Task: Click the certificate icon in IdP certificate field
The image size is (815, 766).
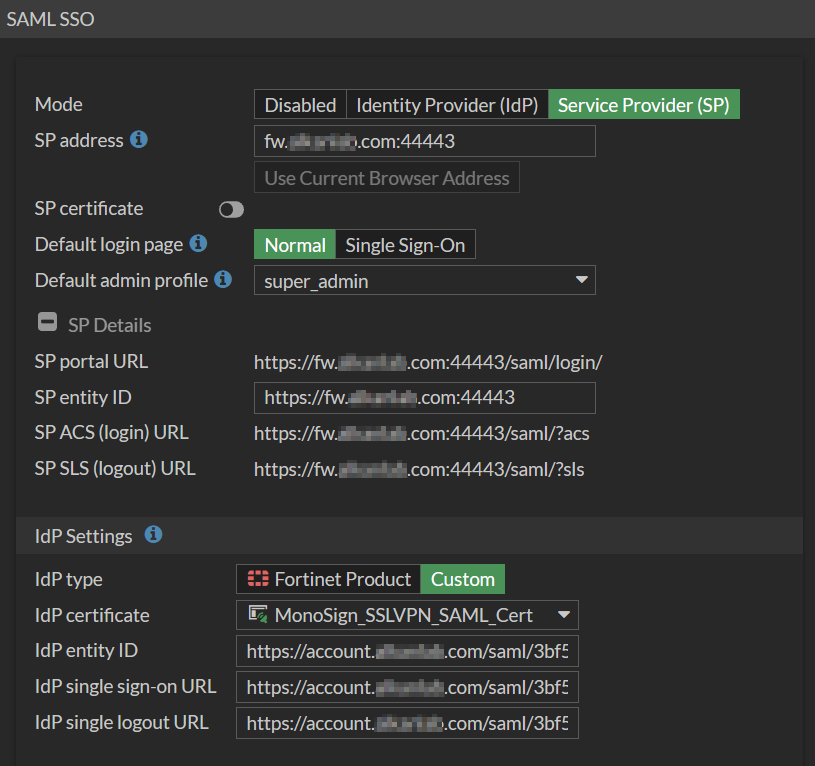Action: (257, 615)
